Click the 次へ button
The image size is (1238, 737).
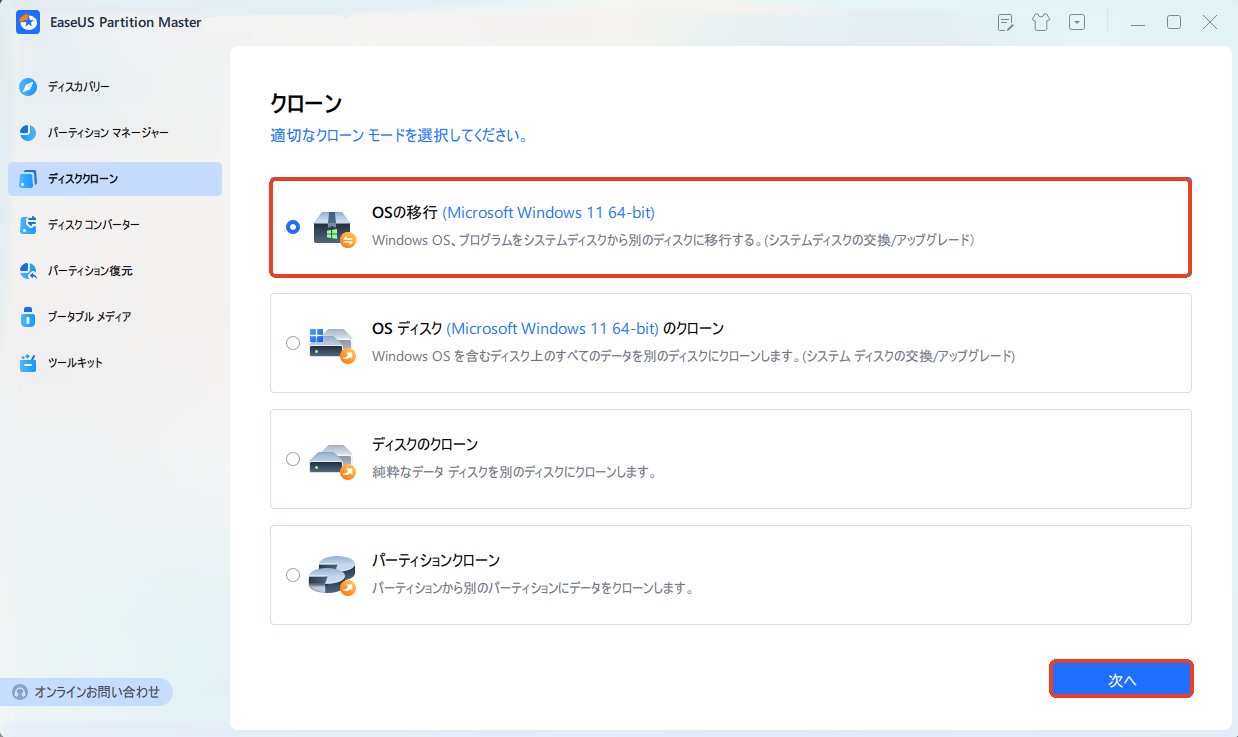(1121, 680)
